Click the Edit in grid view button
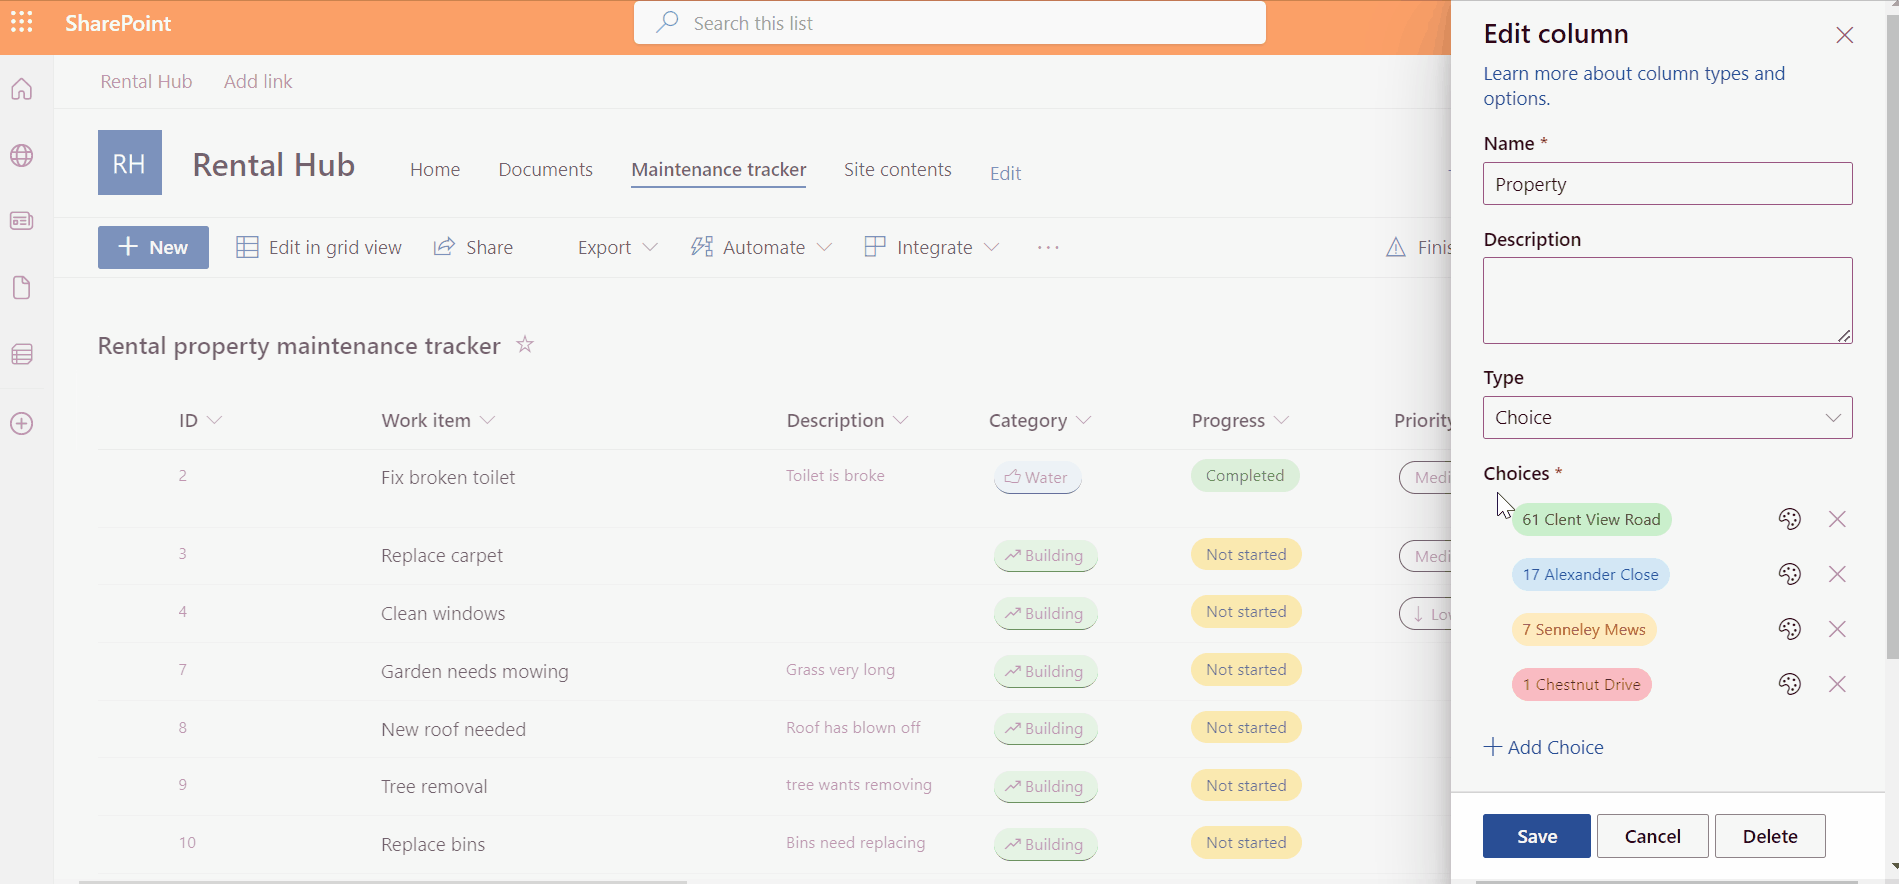1899x884 pixels. pyautogui.click(x=319, y=247)
